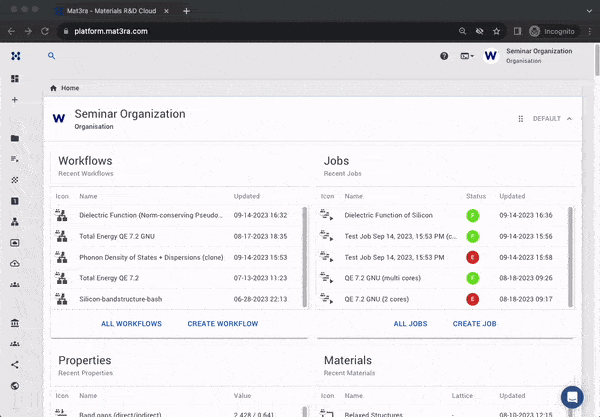This screenshot has width=600, height=417.
Task: Open the help question mark icon
Action: (444, 56)
